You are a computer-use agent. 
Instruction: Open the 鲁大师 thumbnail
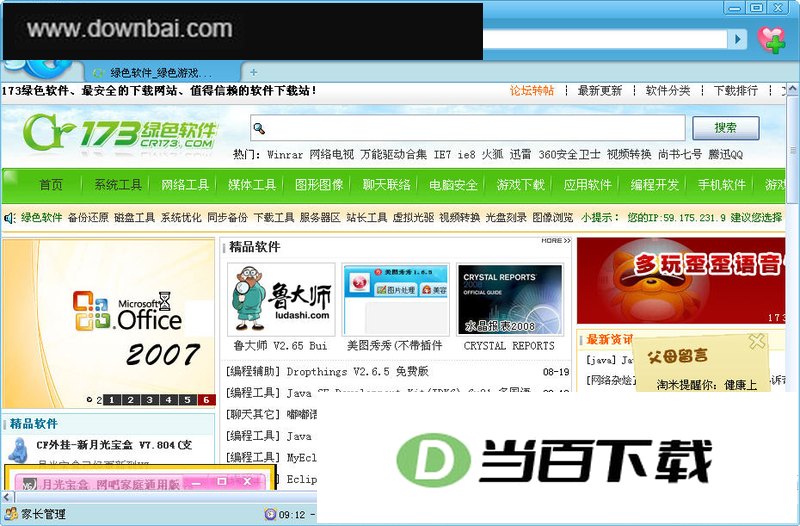tap(281, 299)
